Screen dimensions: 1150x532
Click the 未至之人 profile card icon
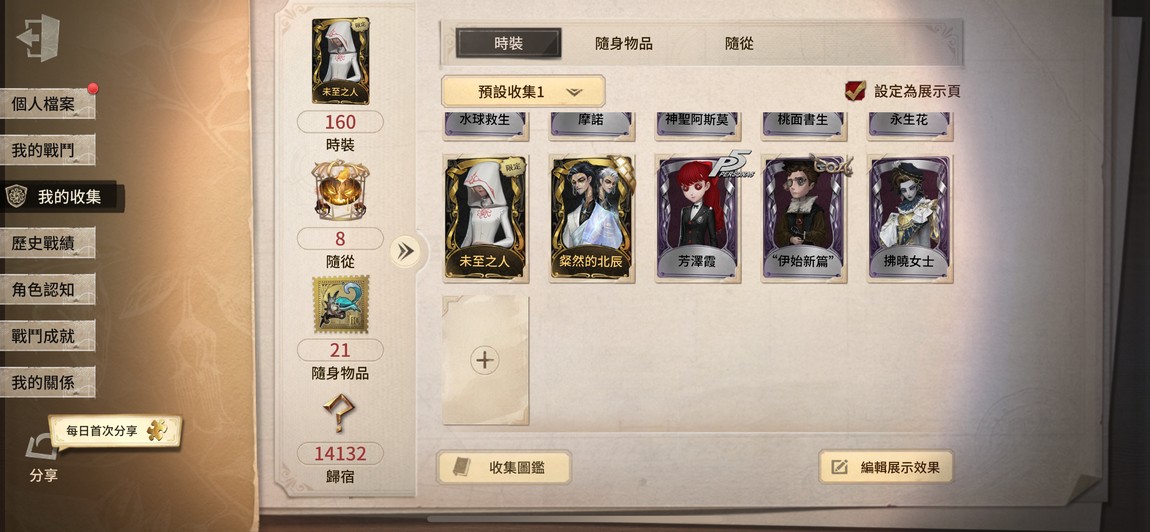tap(340, 61)
